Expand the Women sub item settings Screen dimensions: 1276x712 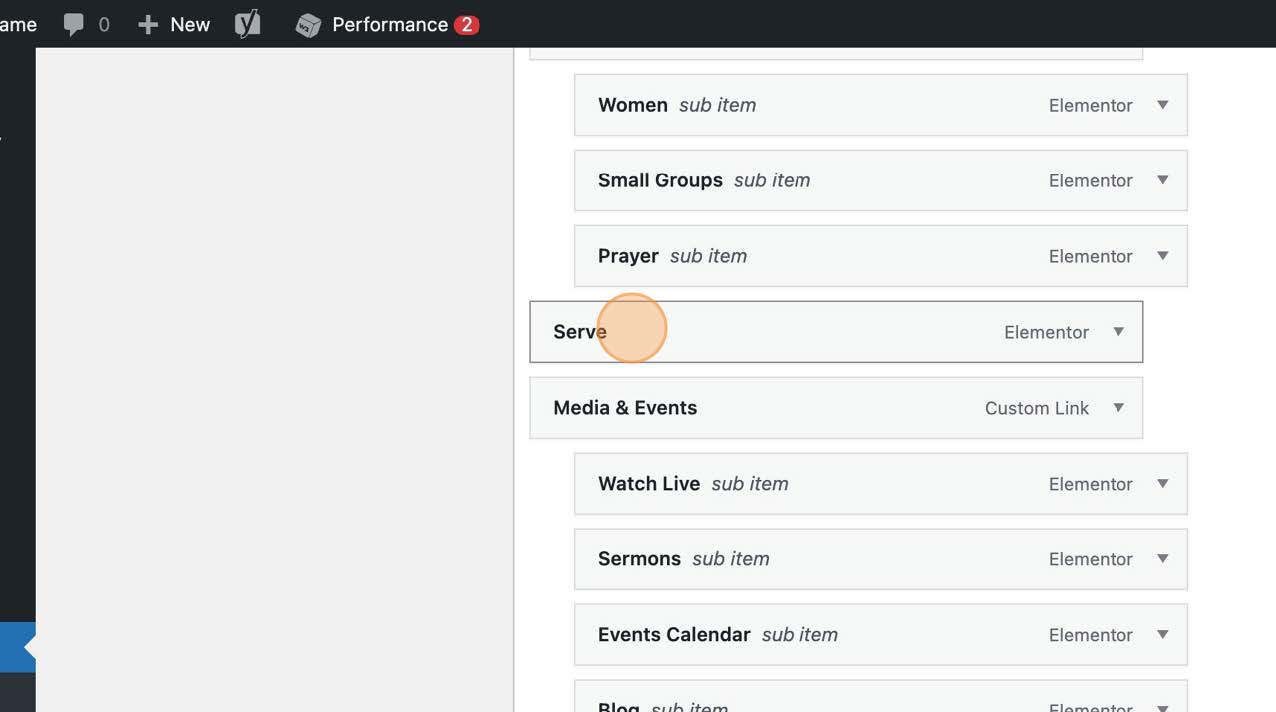click(x=1162, y=105)
